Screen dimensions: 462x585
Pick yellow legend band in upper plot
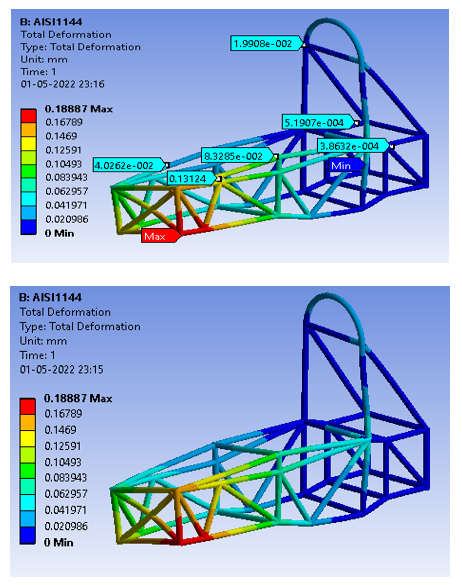(28, 144)
